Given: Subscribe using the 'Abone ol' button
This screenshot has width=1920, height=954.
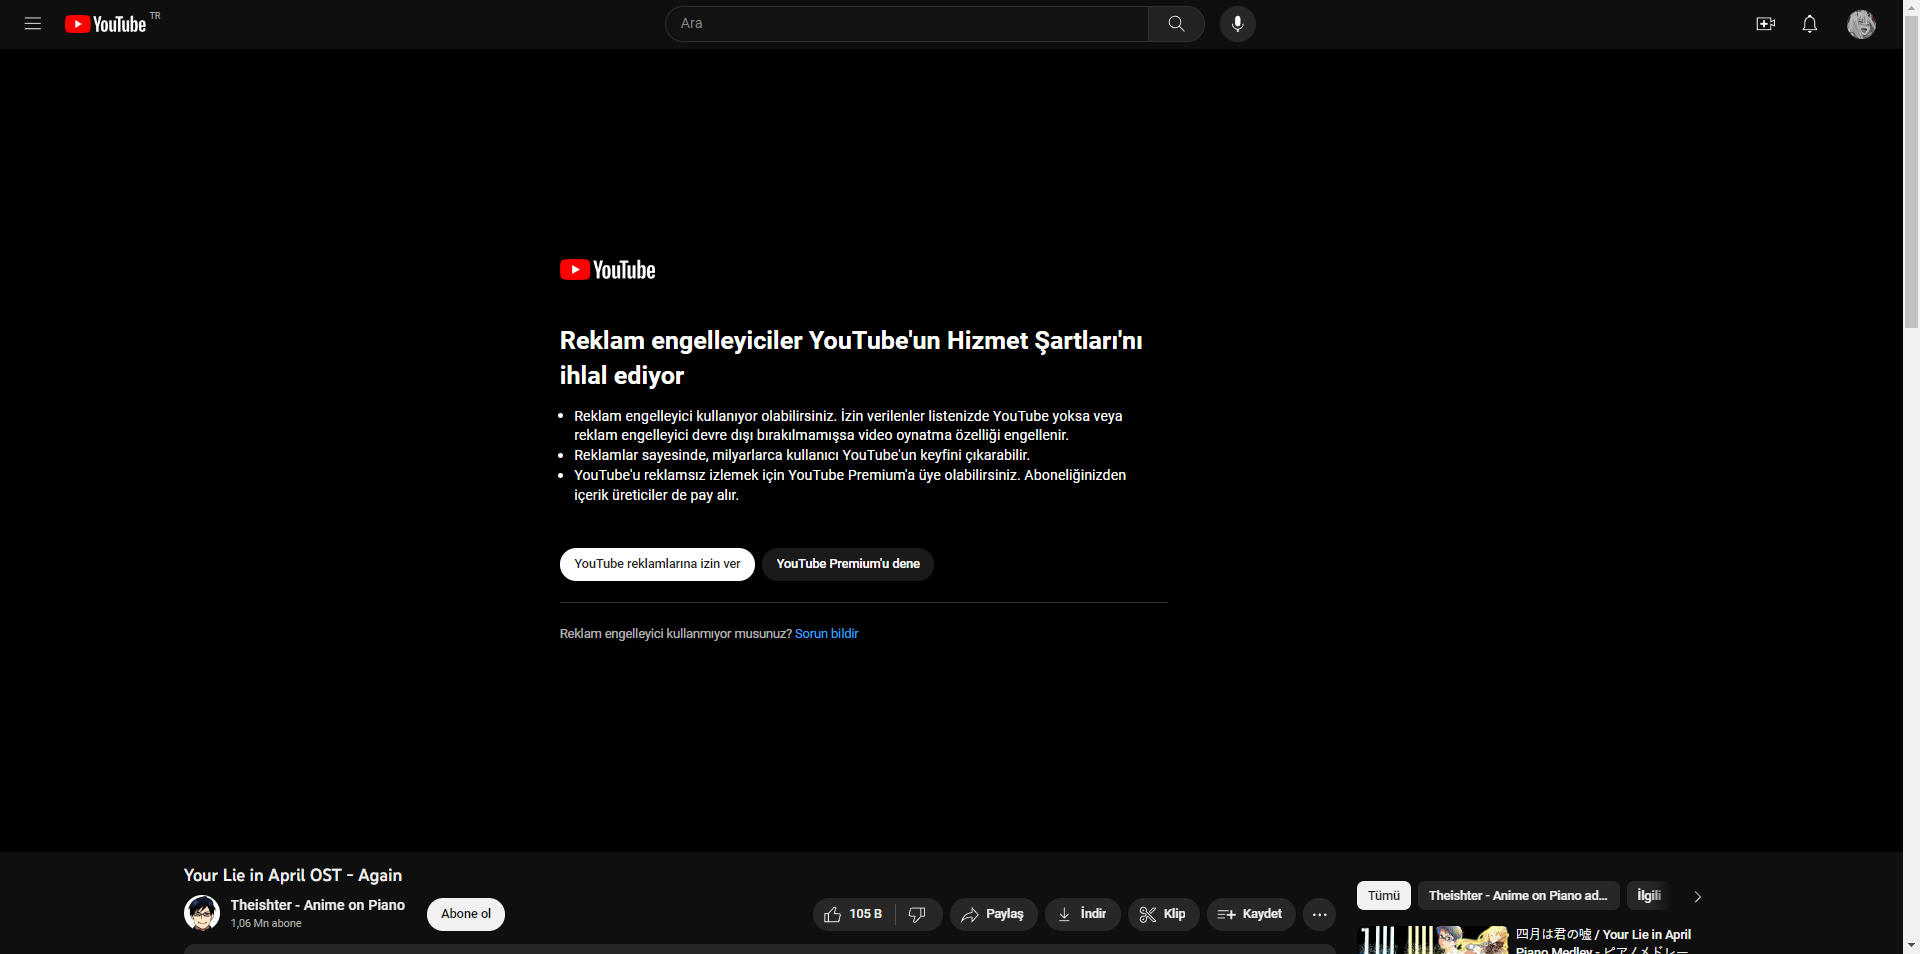Looking at the screenshot, I should pos(466,914).
